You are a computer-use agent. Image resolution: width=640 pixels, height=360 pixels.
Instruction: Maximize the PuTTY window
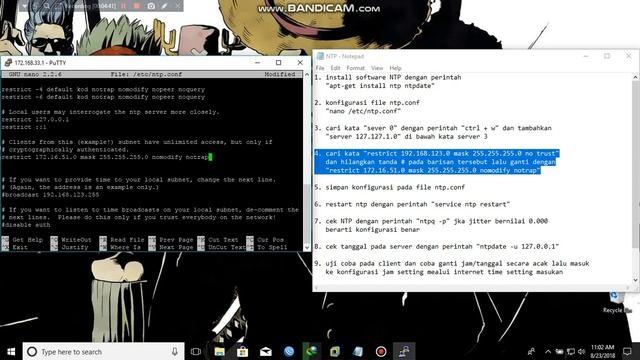(x=278, y=62)
